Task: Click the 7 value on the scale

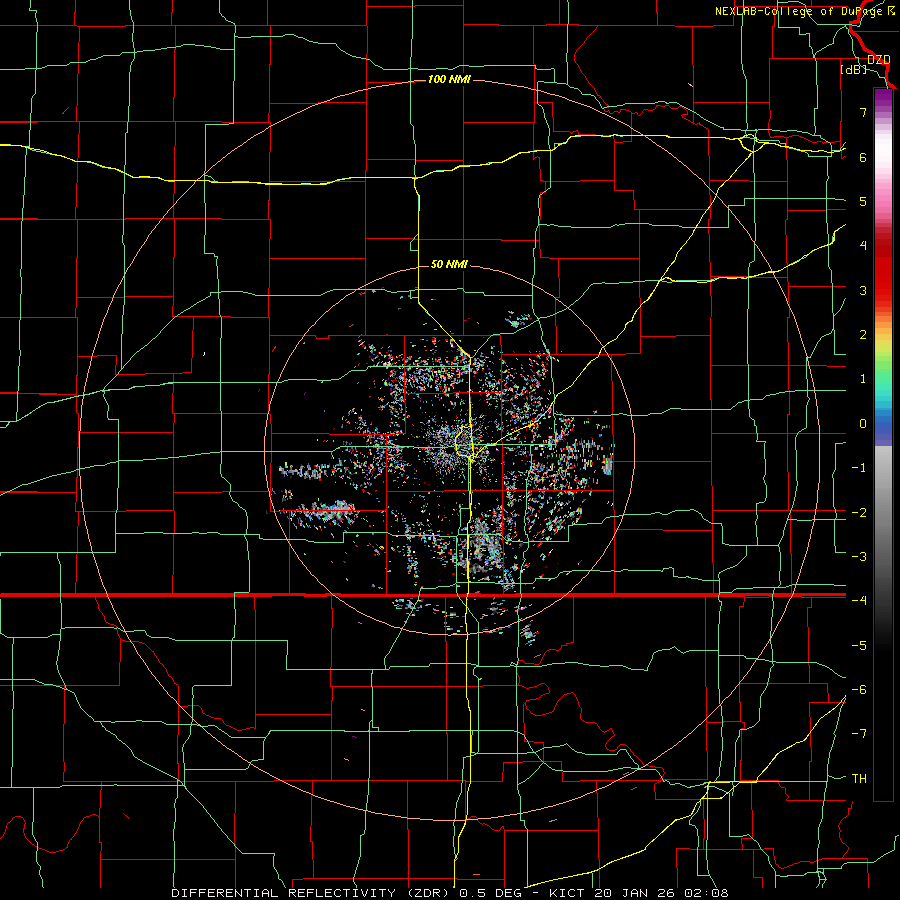Action: [x=863, y=112]
